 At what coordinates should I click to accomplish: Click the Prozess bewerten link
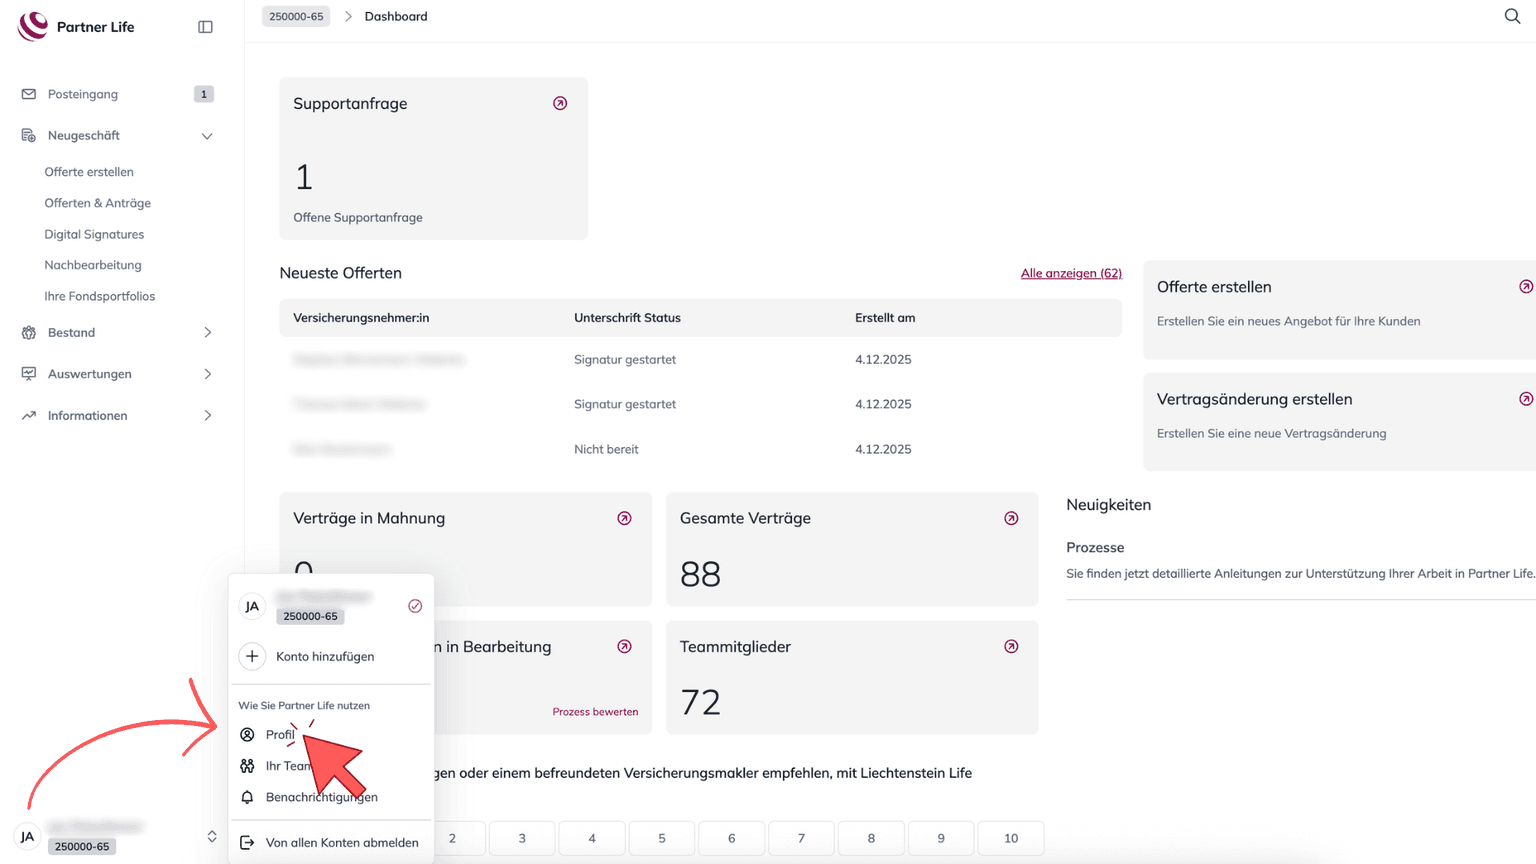click(x=595, y=712)
